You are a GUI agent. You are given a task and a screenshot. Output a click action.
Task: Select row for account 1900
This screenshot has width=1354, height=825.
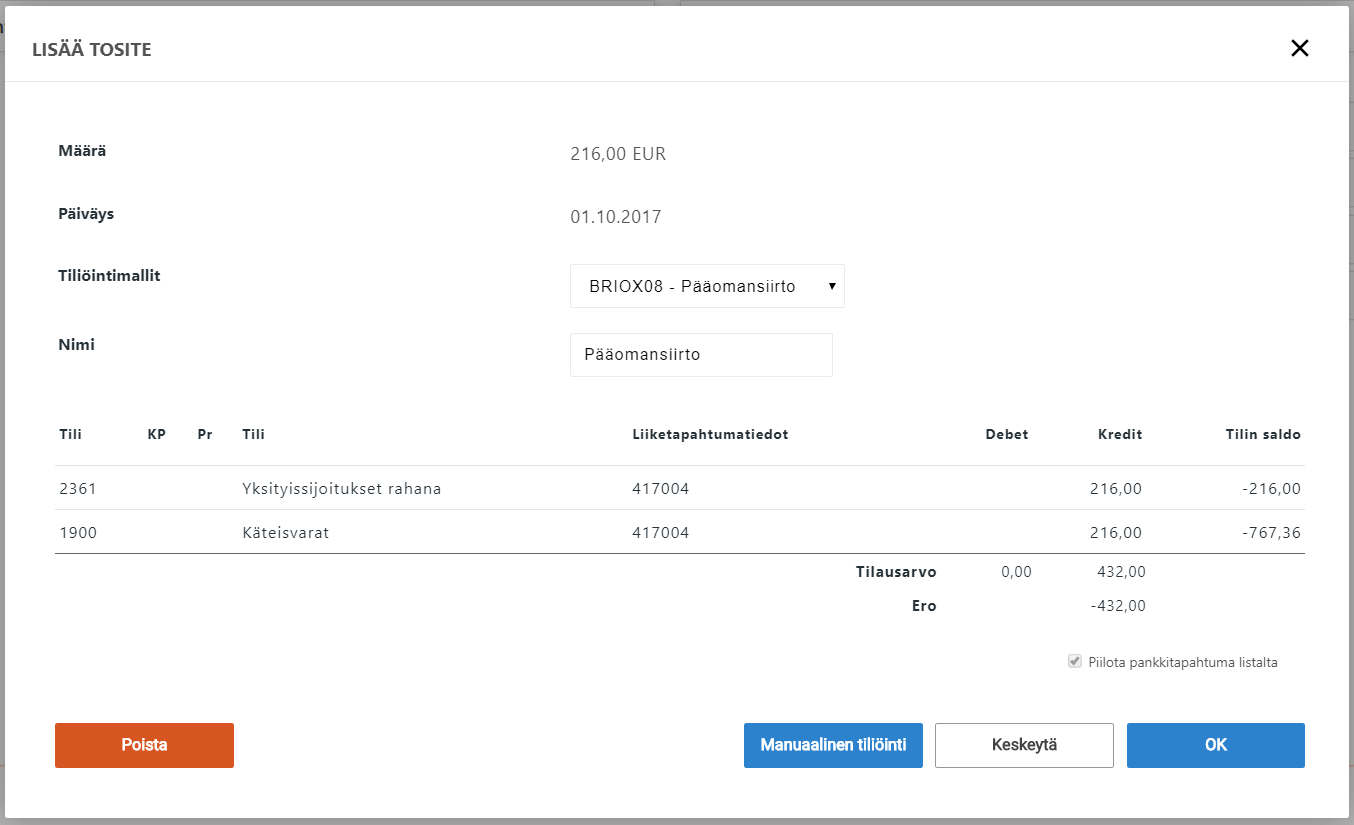click(77, 533)
